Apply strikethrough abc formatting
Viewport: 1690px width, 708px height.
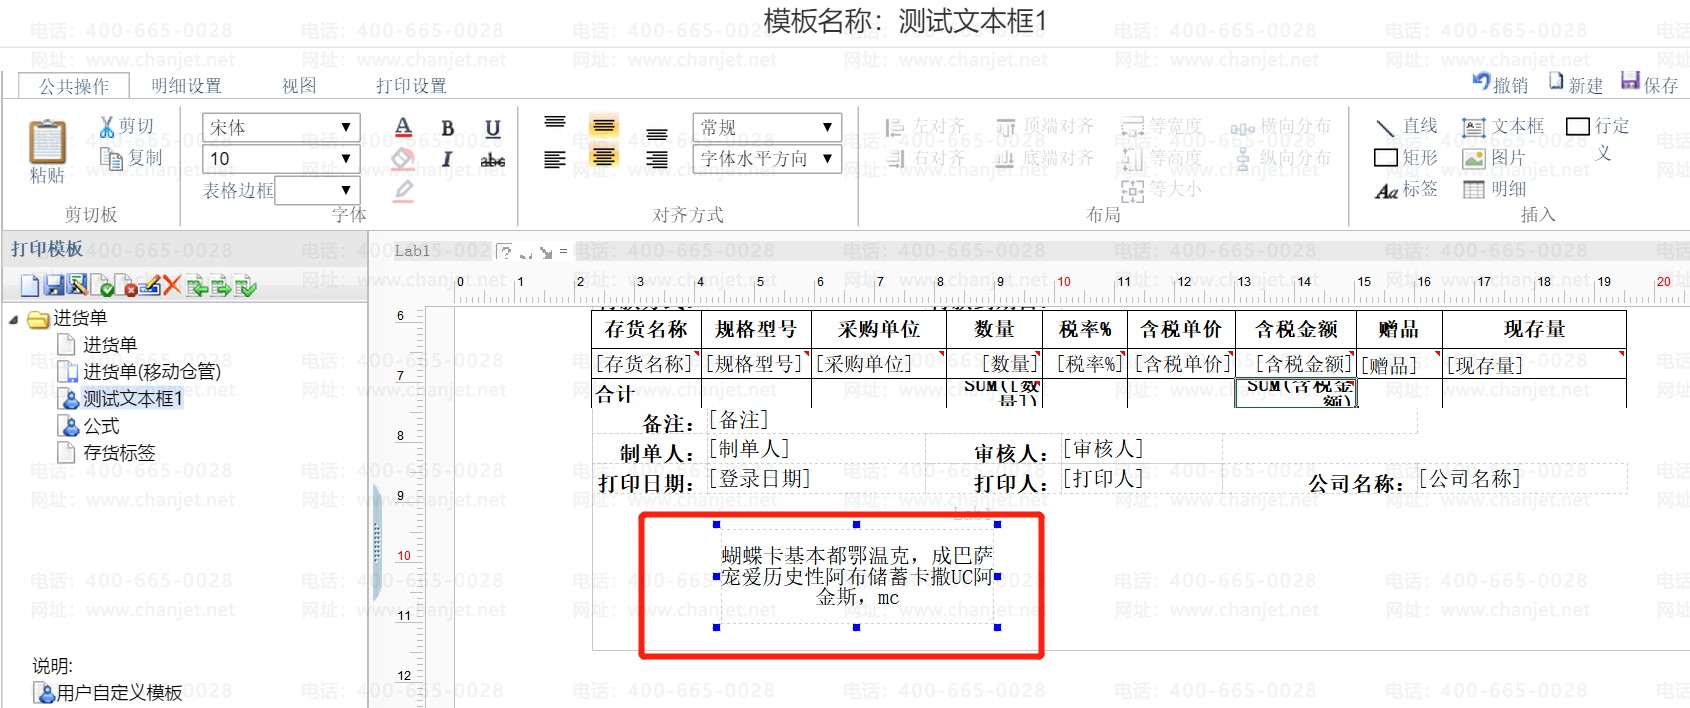pos(493,160)
